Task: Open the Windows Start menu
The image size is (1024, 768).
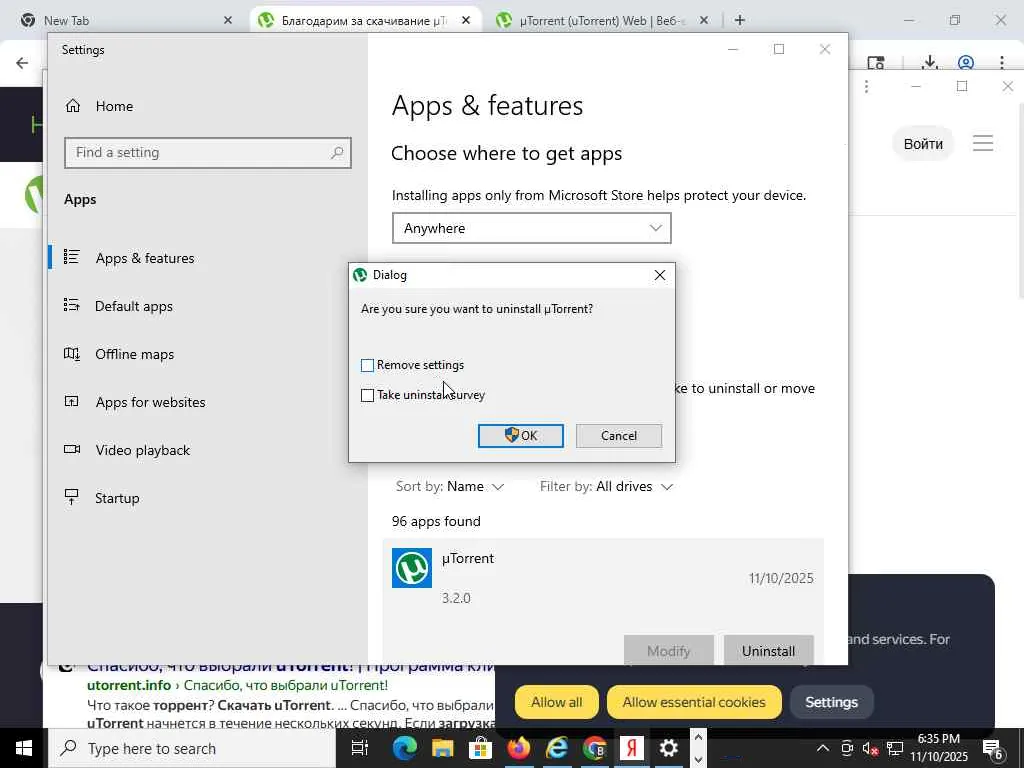Action: [x=24, y=748]
